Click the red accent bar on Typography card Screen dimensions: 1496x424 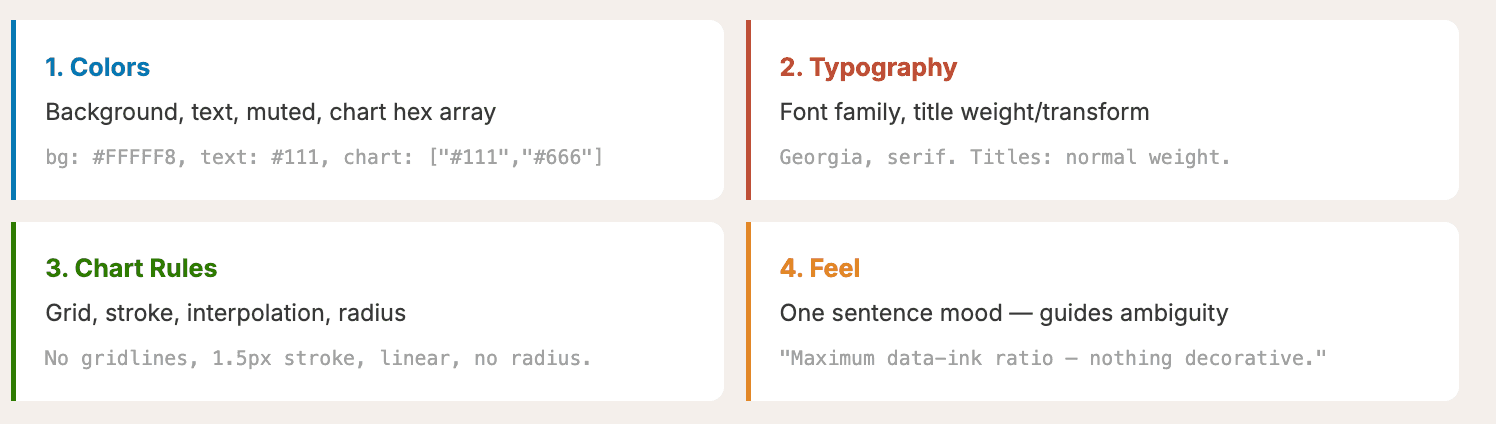click(x=748, y=110)
